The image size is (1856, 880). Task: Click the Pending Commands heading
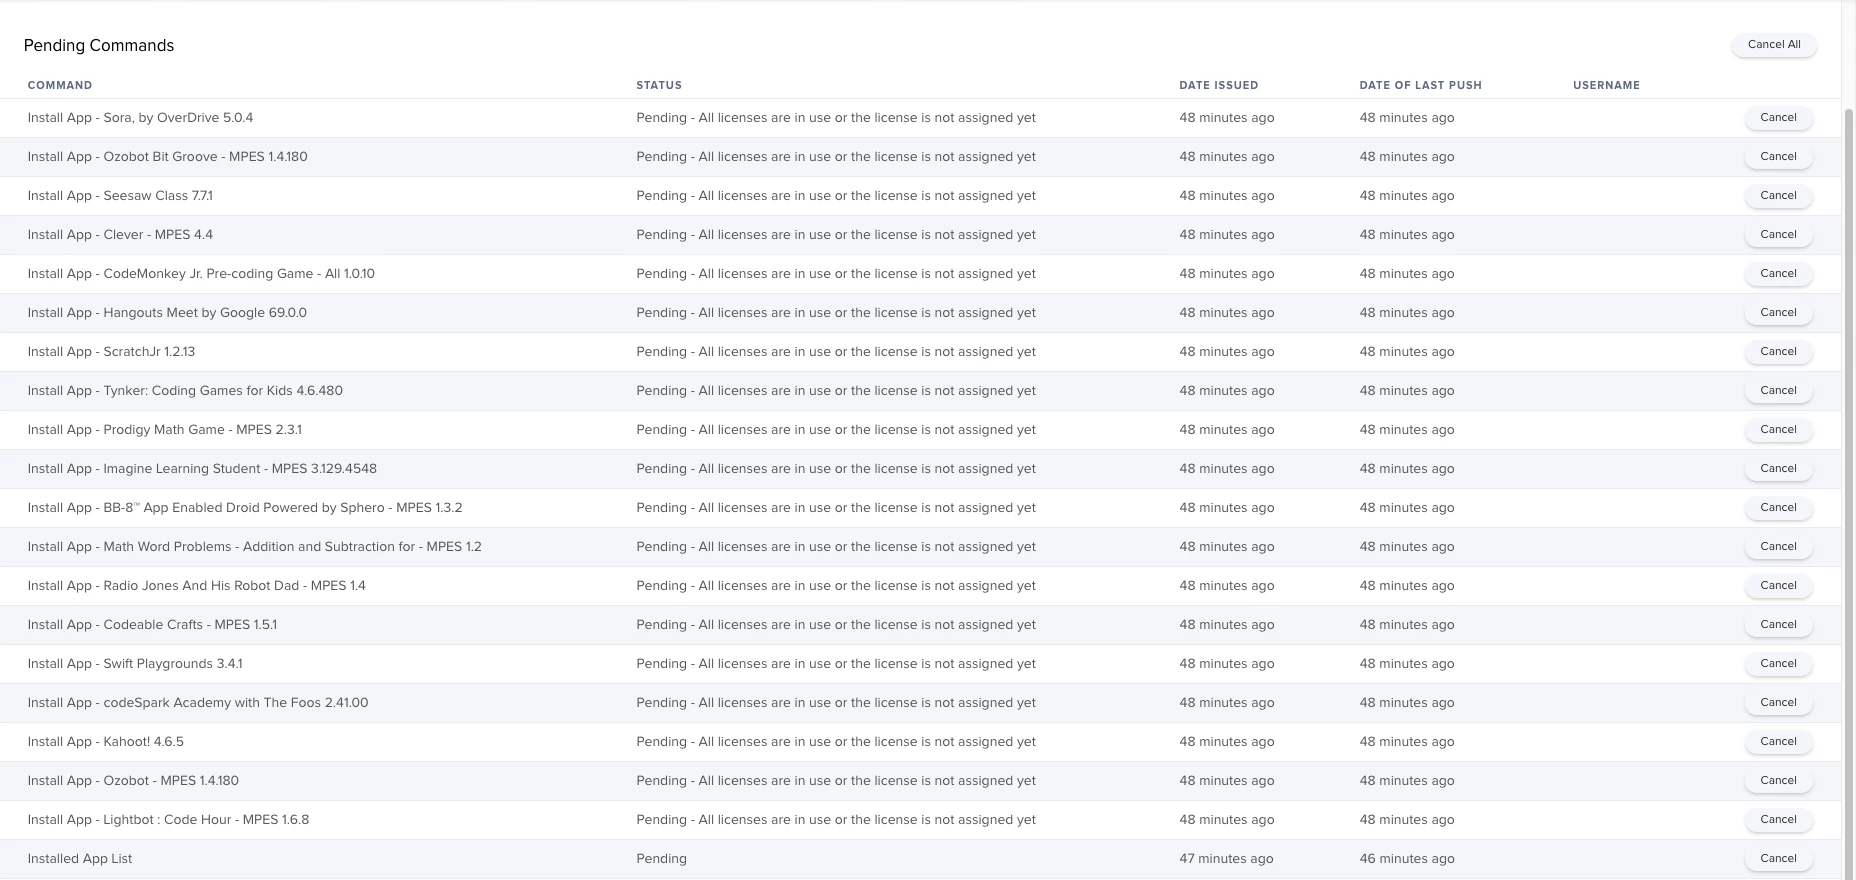pos(99,45)
